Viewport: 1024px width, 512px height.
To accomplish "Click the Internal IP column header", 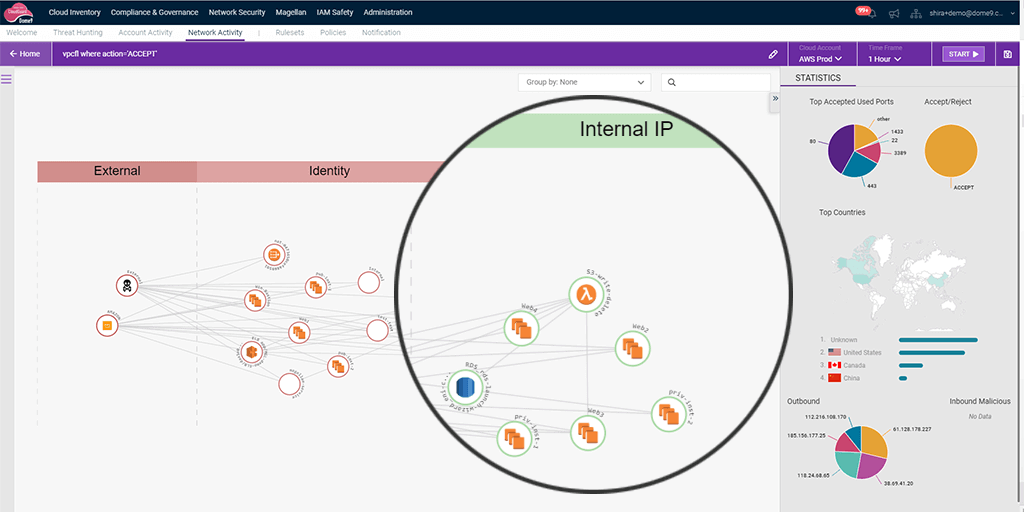I will point(625,129).
